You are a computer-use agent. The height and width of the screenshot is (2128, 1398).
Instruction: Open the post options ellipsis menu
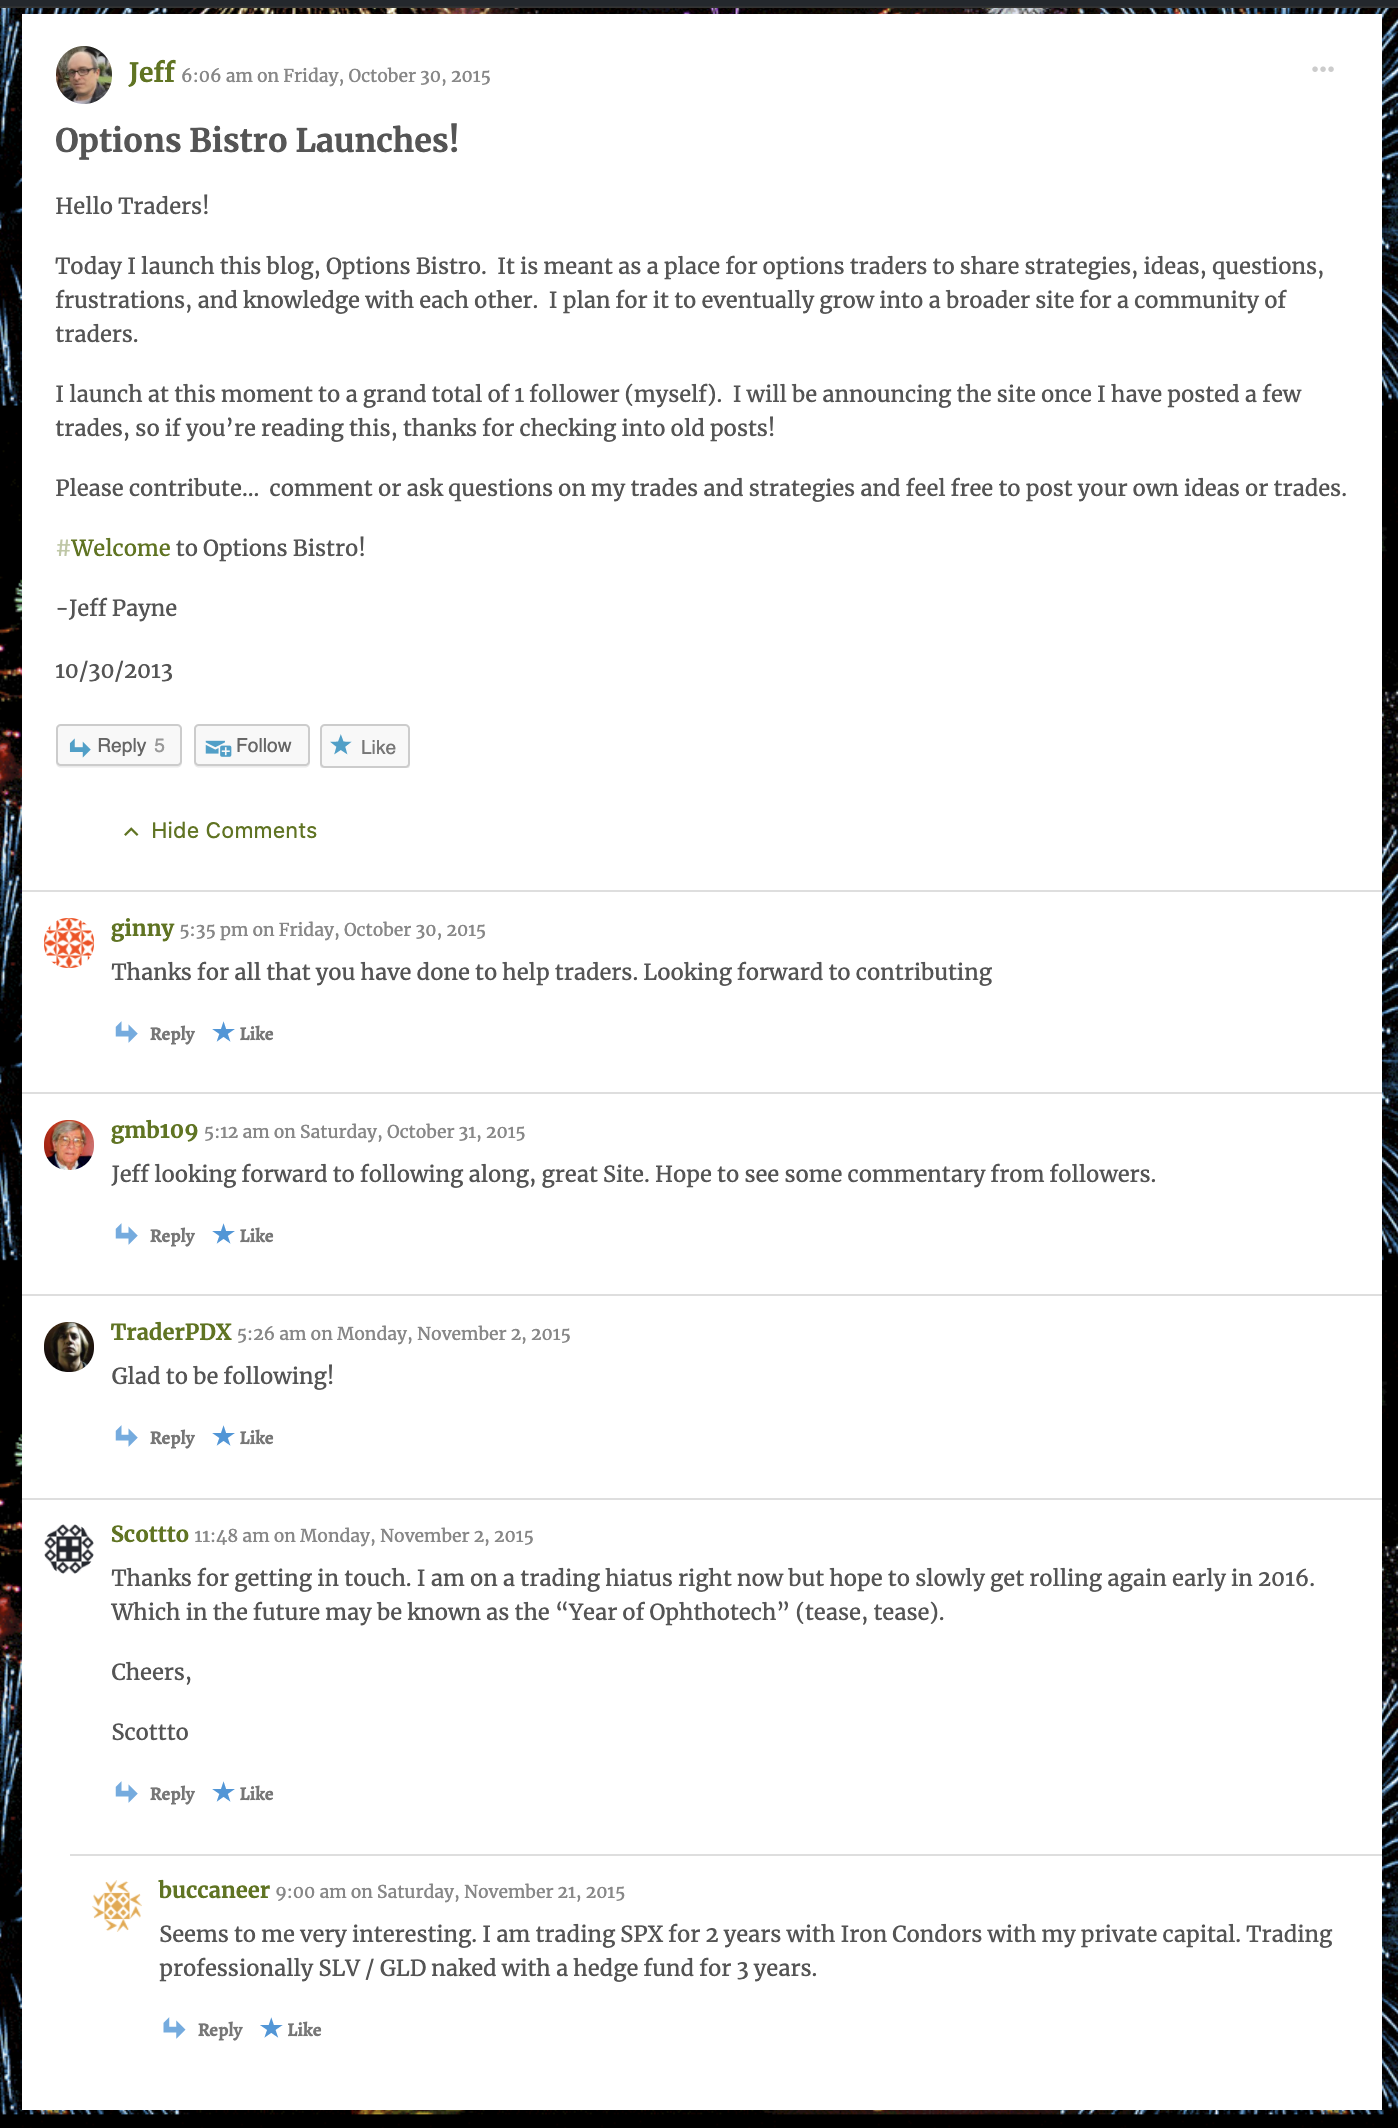click(x=1322, y=69)
